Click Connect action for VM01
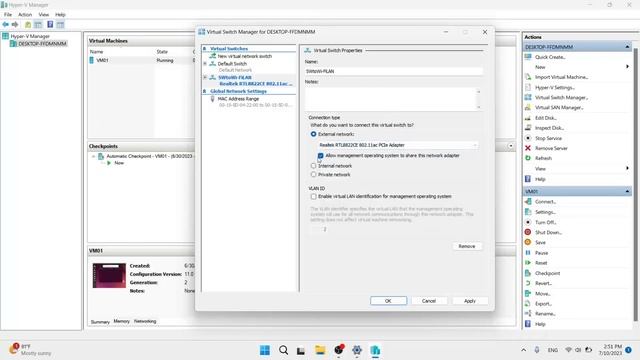 click(x=545, y=202)
